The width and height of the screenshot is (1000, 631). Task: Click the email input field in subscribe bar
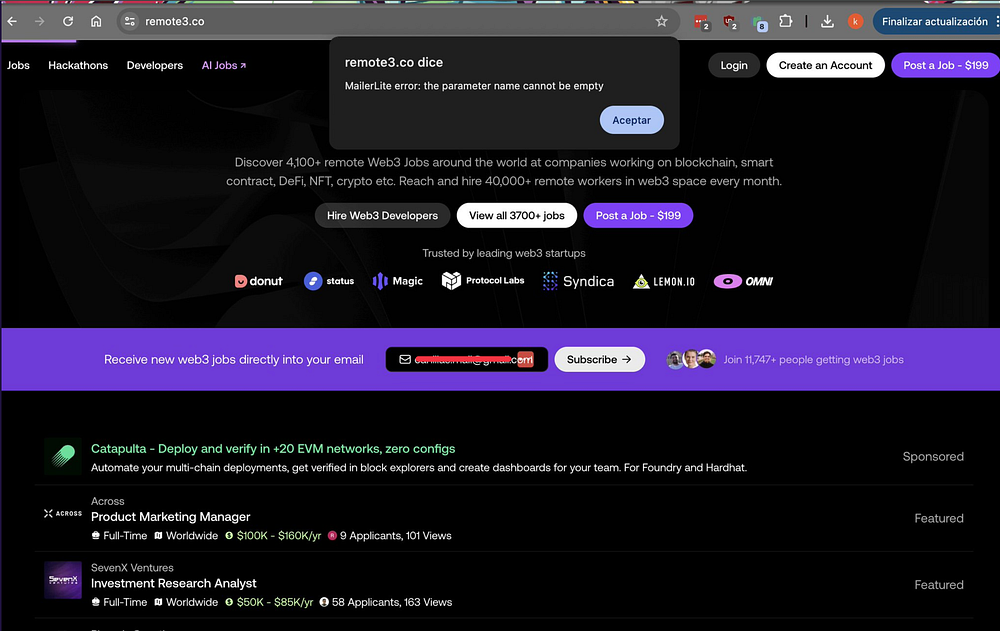(x=467, y=359)
